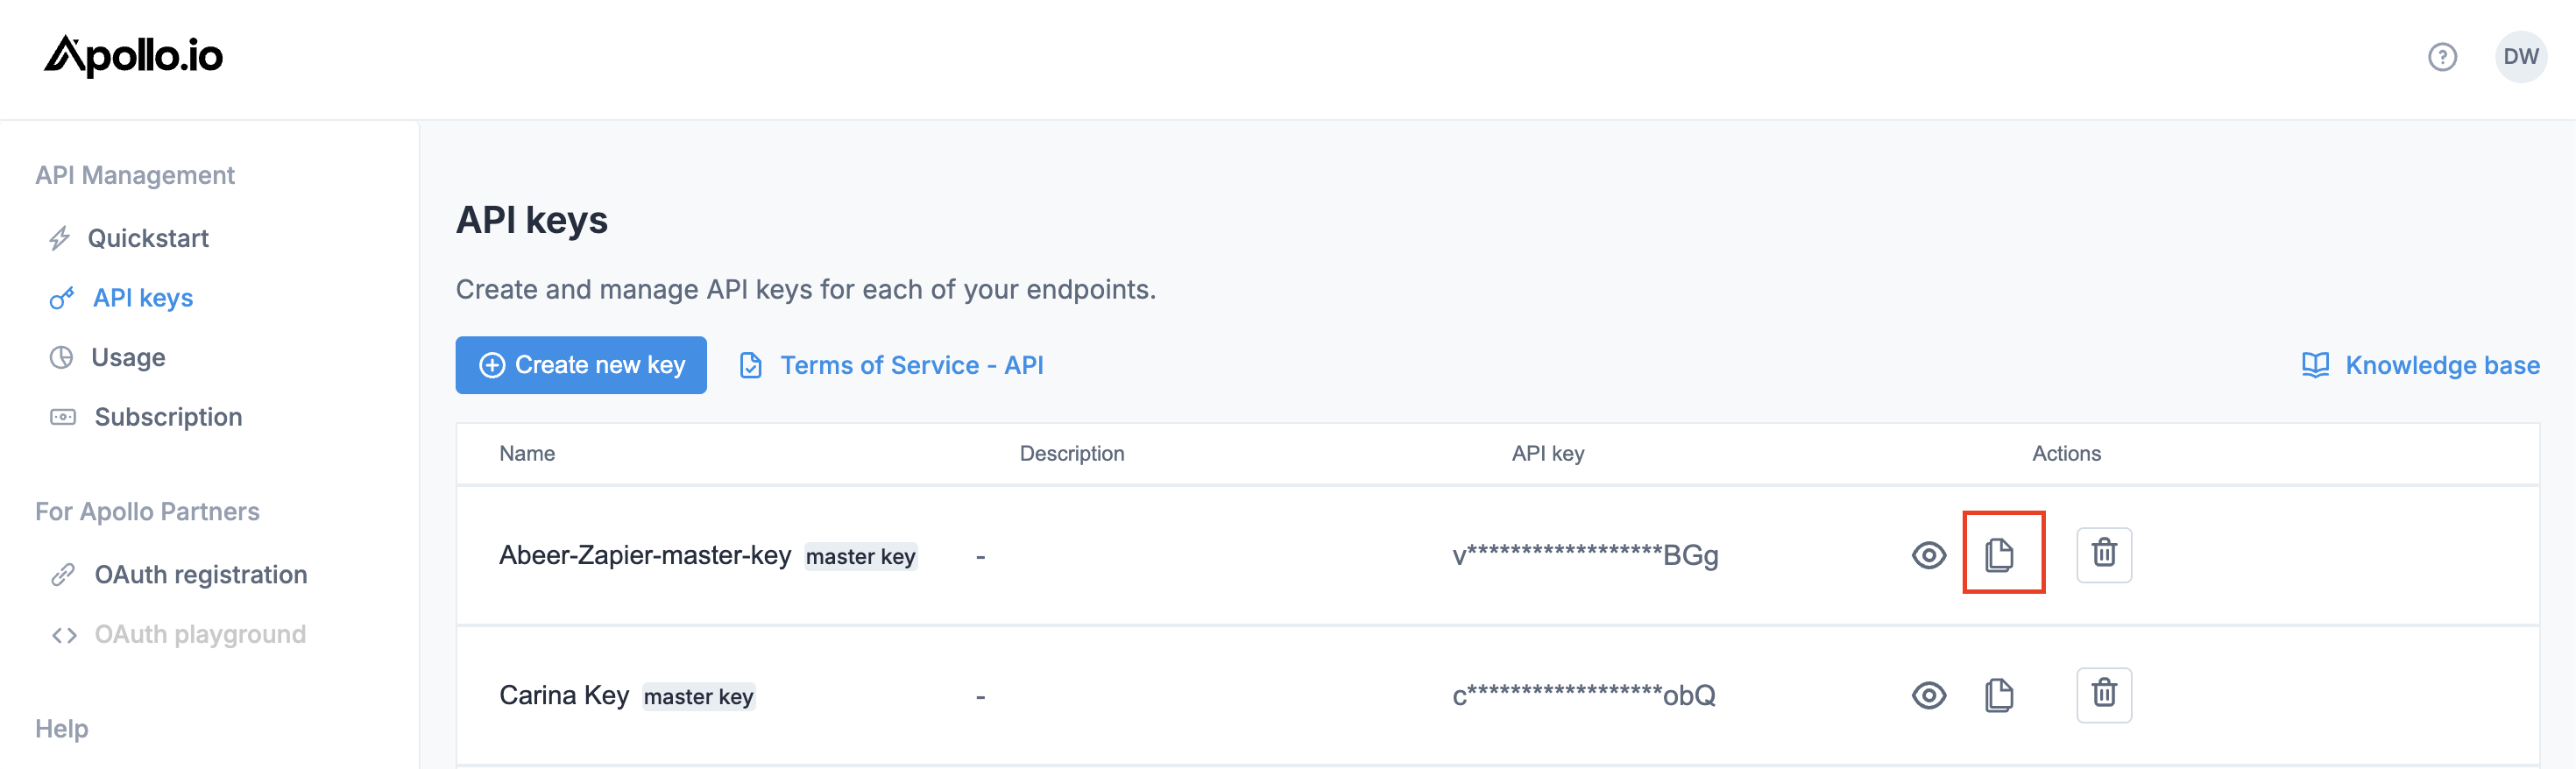The width and height of the screenshot is (2576, 769).
Task: Click the DW user avatar
Action: 2520,57
